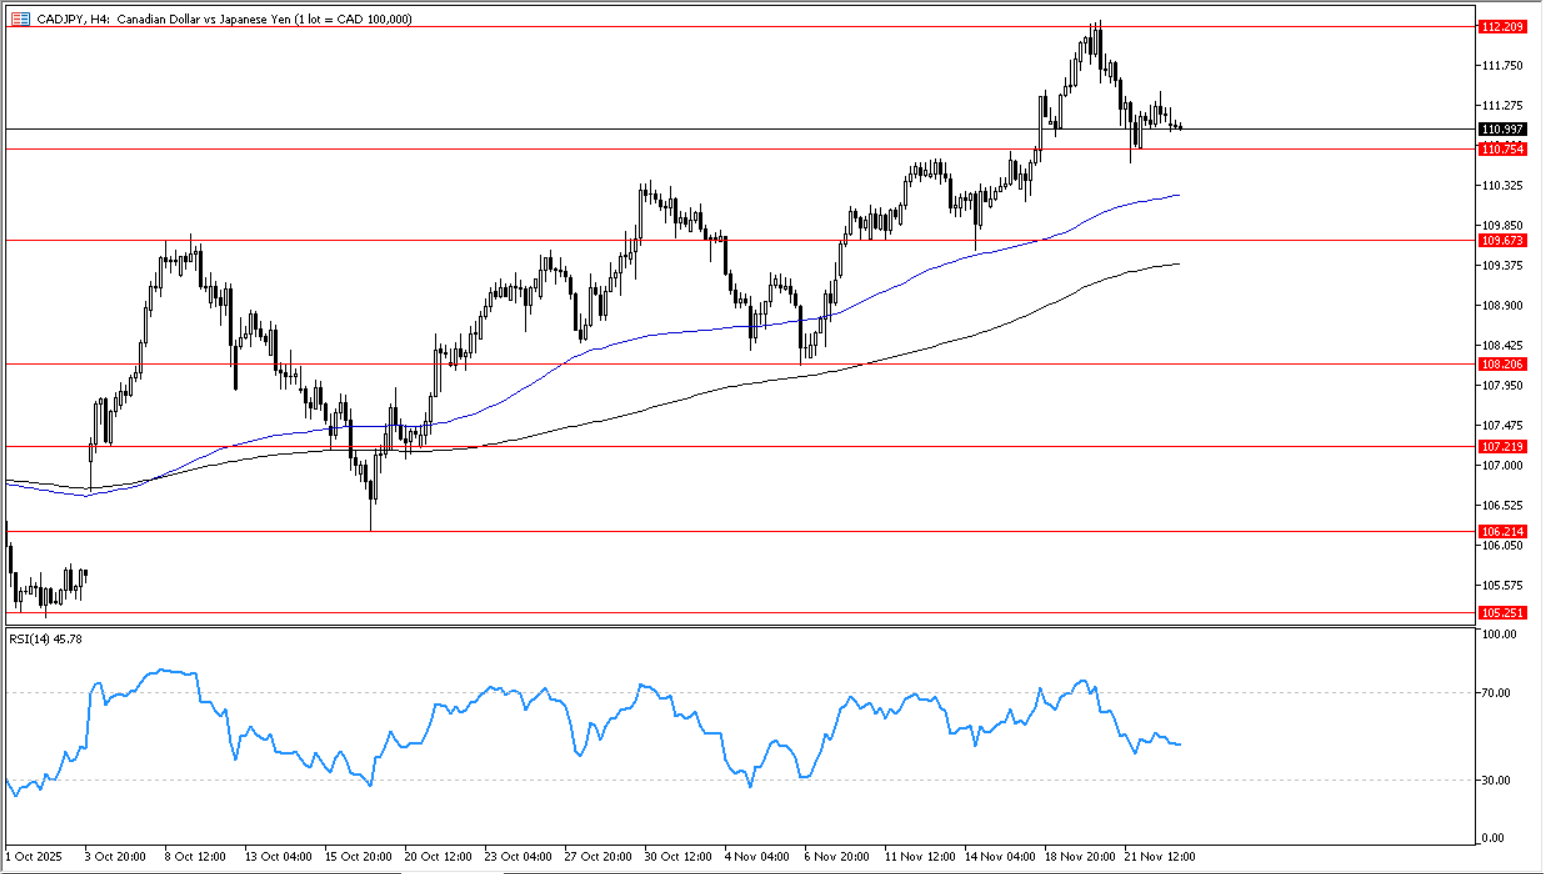1544x874 pixels.
Task: Click the divider between price chart and RSI
Action: click(x=740, y=627)
